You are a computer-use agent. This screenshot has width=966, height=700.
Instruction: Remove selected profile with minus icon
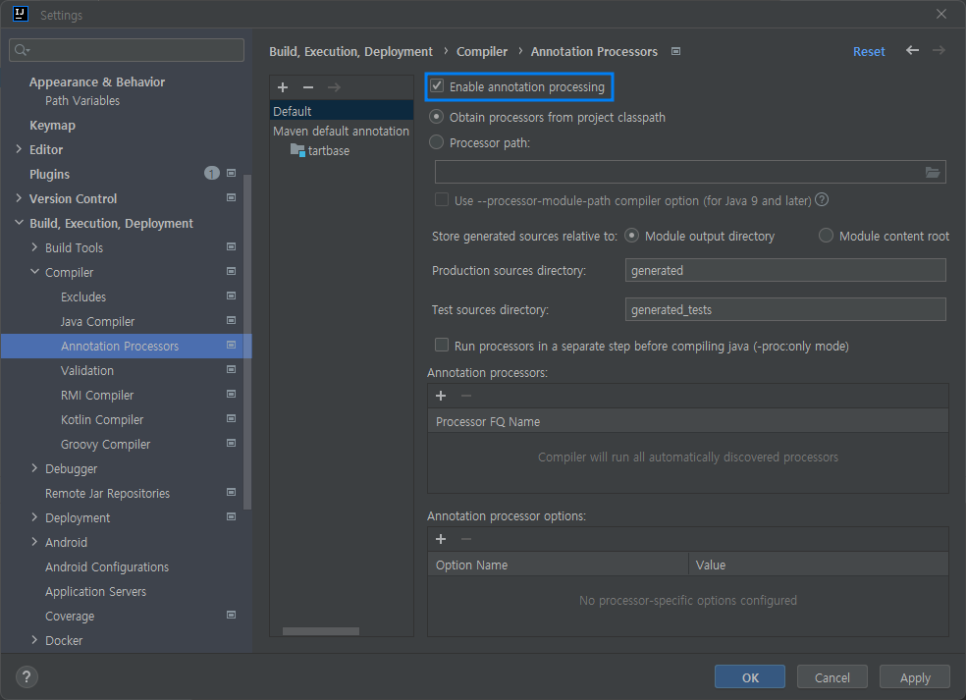pyautogui.click(x=308, y=88)
